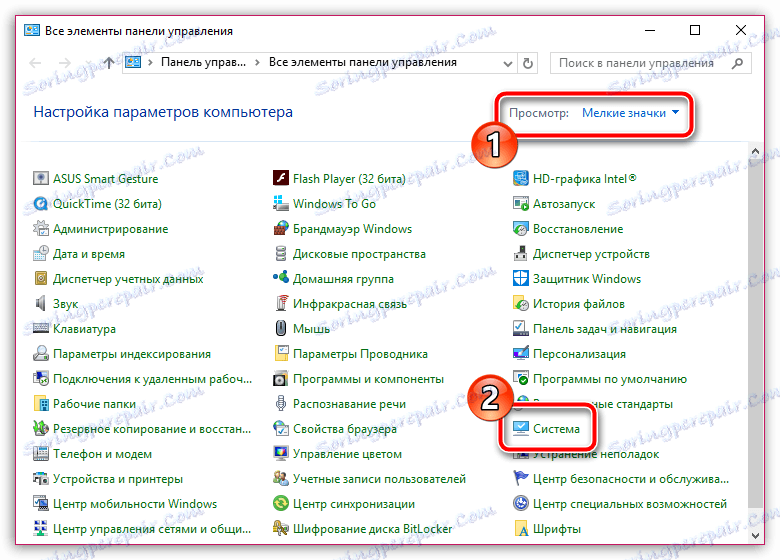Click the Диспетчер учетных данных safe icon

pos(40,279)
